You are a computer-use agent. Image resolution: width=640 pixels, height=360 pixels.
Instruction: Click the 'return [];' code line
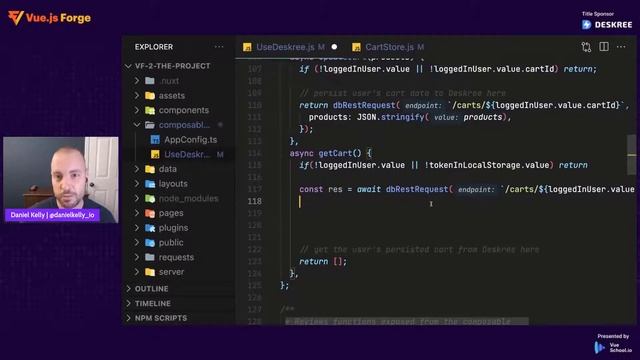coord(322,261)
